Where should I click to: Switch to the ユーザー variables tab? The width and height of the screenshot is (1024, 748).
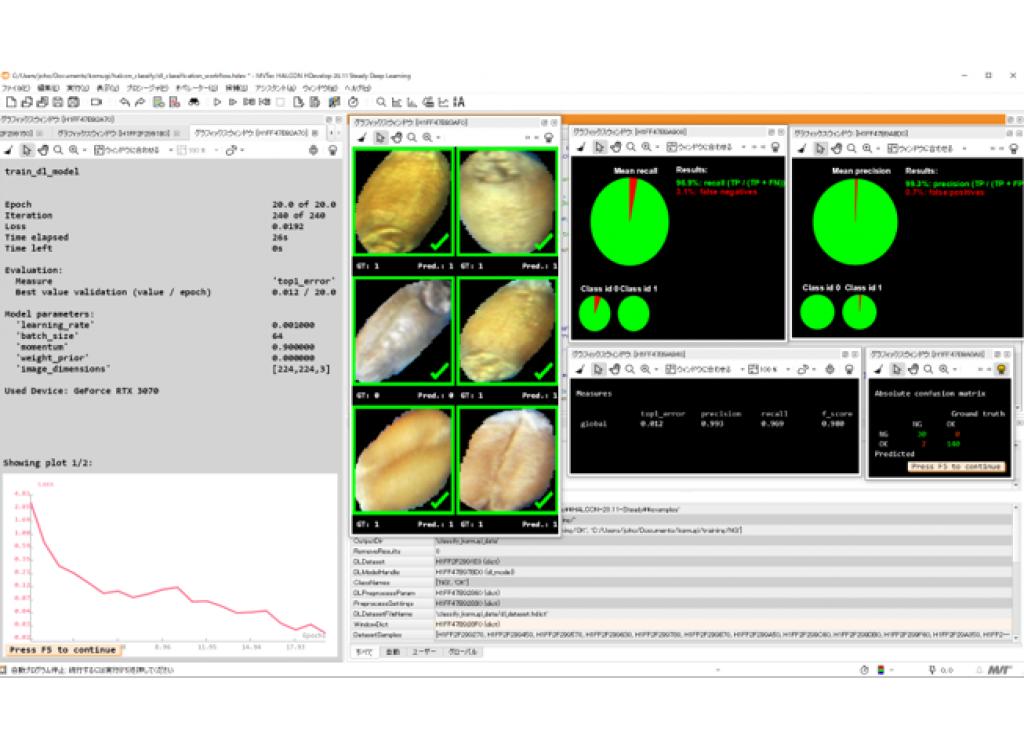(425, 651)
